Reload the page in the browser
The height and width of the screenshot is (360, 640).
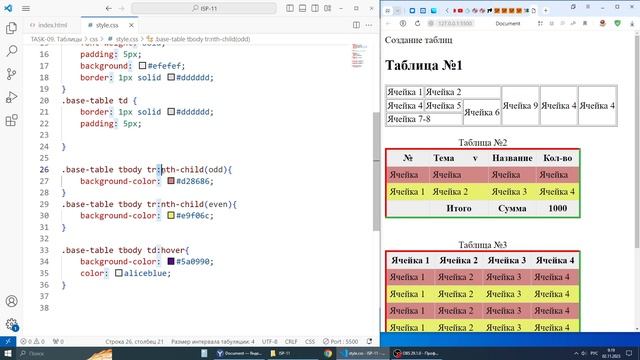(x=417, y=23)
